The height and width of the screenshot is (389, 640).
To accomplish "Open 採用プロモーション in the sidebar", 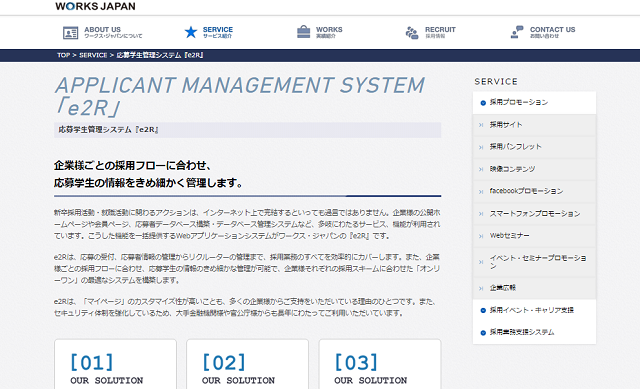I will [x=534, y=102].
